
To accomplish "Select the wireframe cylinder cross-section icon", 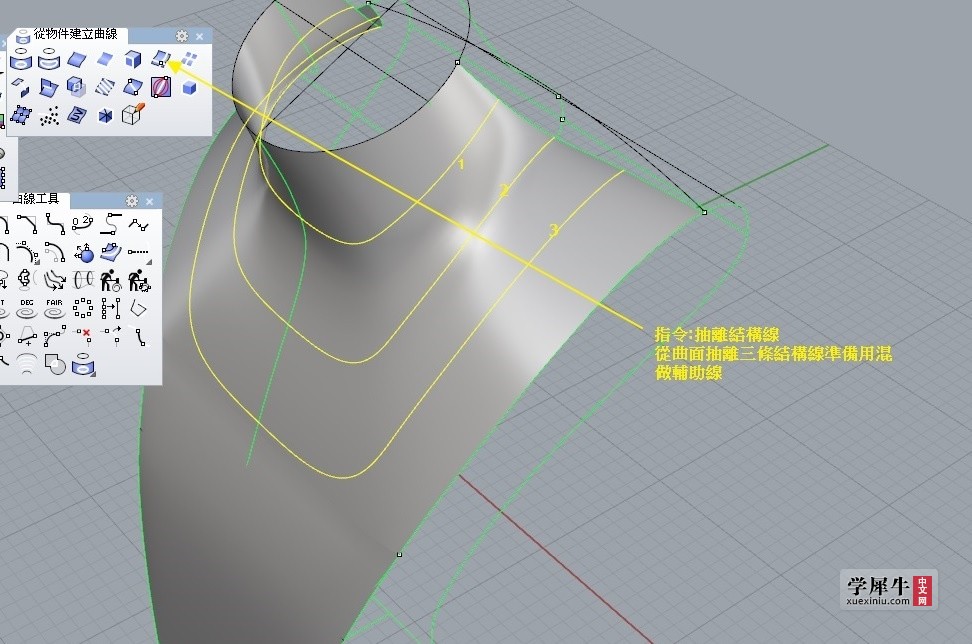I will coord(83,280).
